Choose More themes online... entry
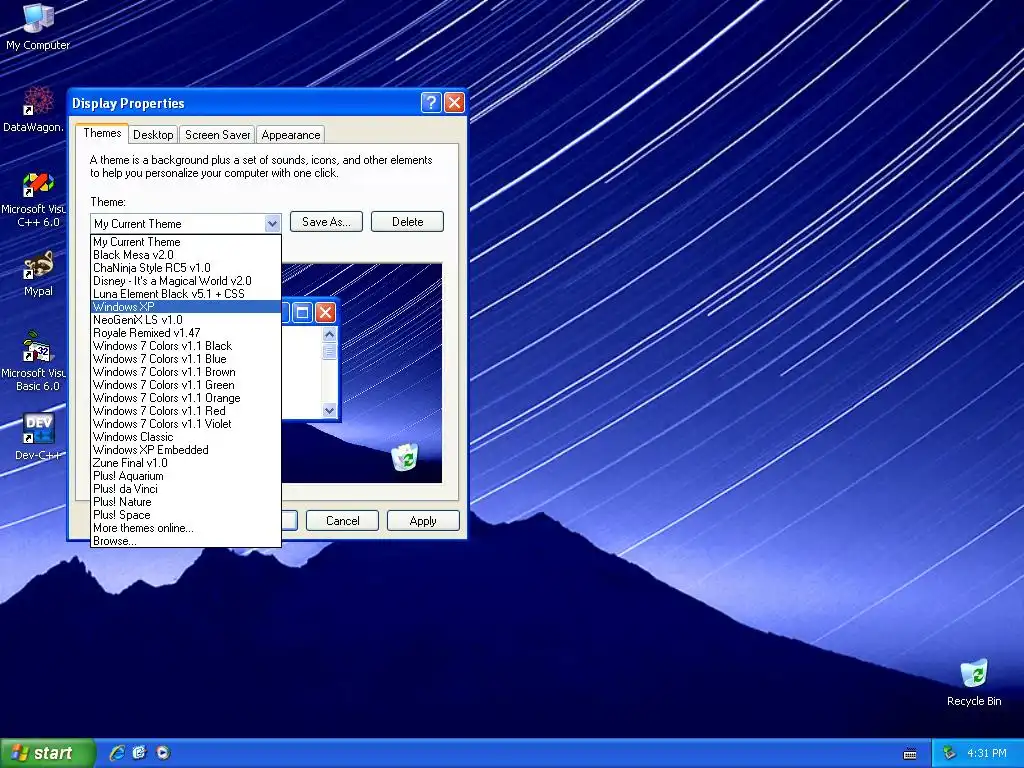 coord(186,528)
